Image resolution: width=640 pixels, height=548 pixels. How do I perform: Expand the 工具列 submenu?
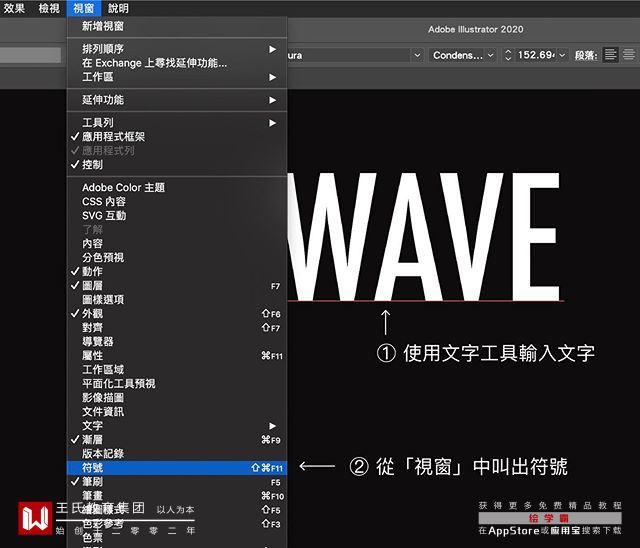(177, 122)
